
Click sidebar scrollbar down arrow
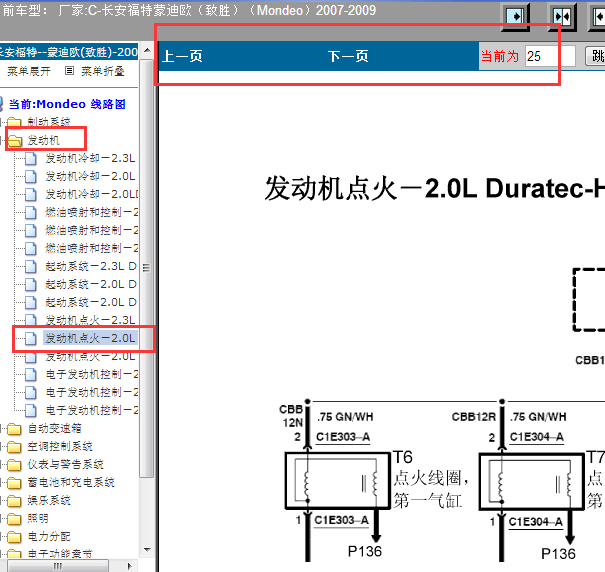(147, 550)
